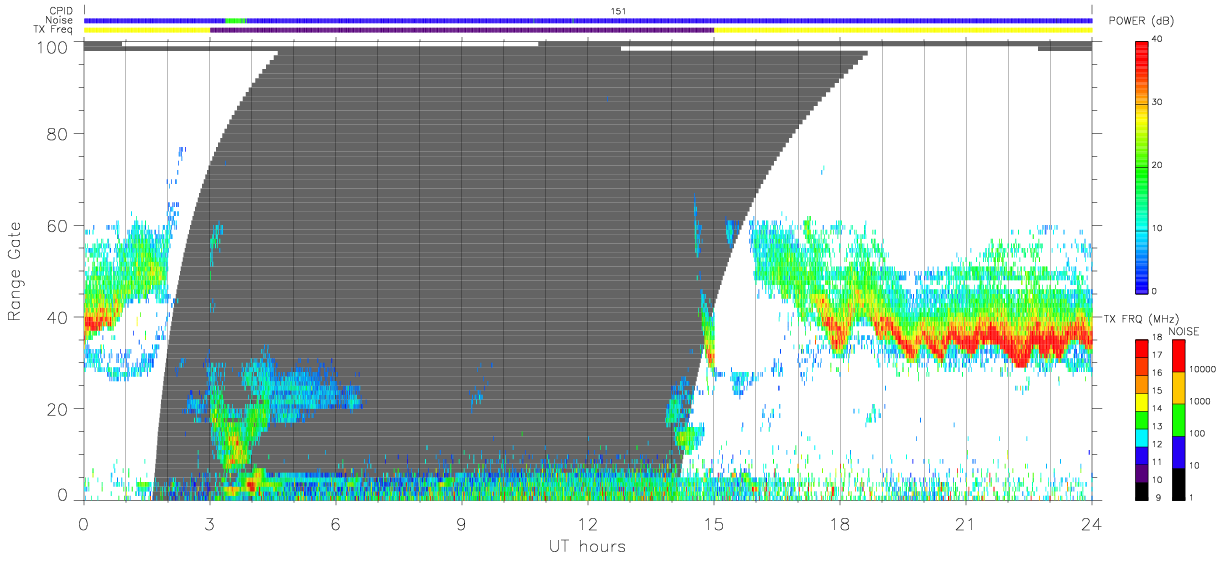Image resolution: width=1228 pixels, height=567 pixels.
Task: Click the UT hours axis title
Action: pos(586,545)
